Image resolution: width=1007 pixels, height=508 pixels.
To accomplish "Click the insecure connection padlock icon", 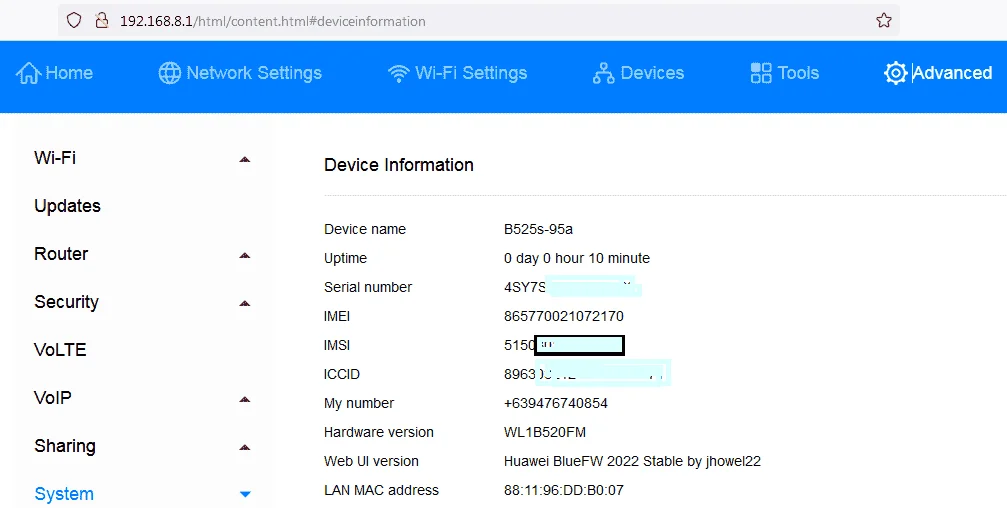I will 101,21.
